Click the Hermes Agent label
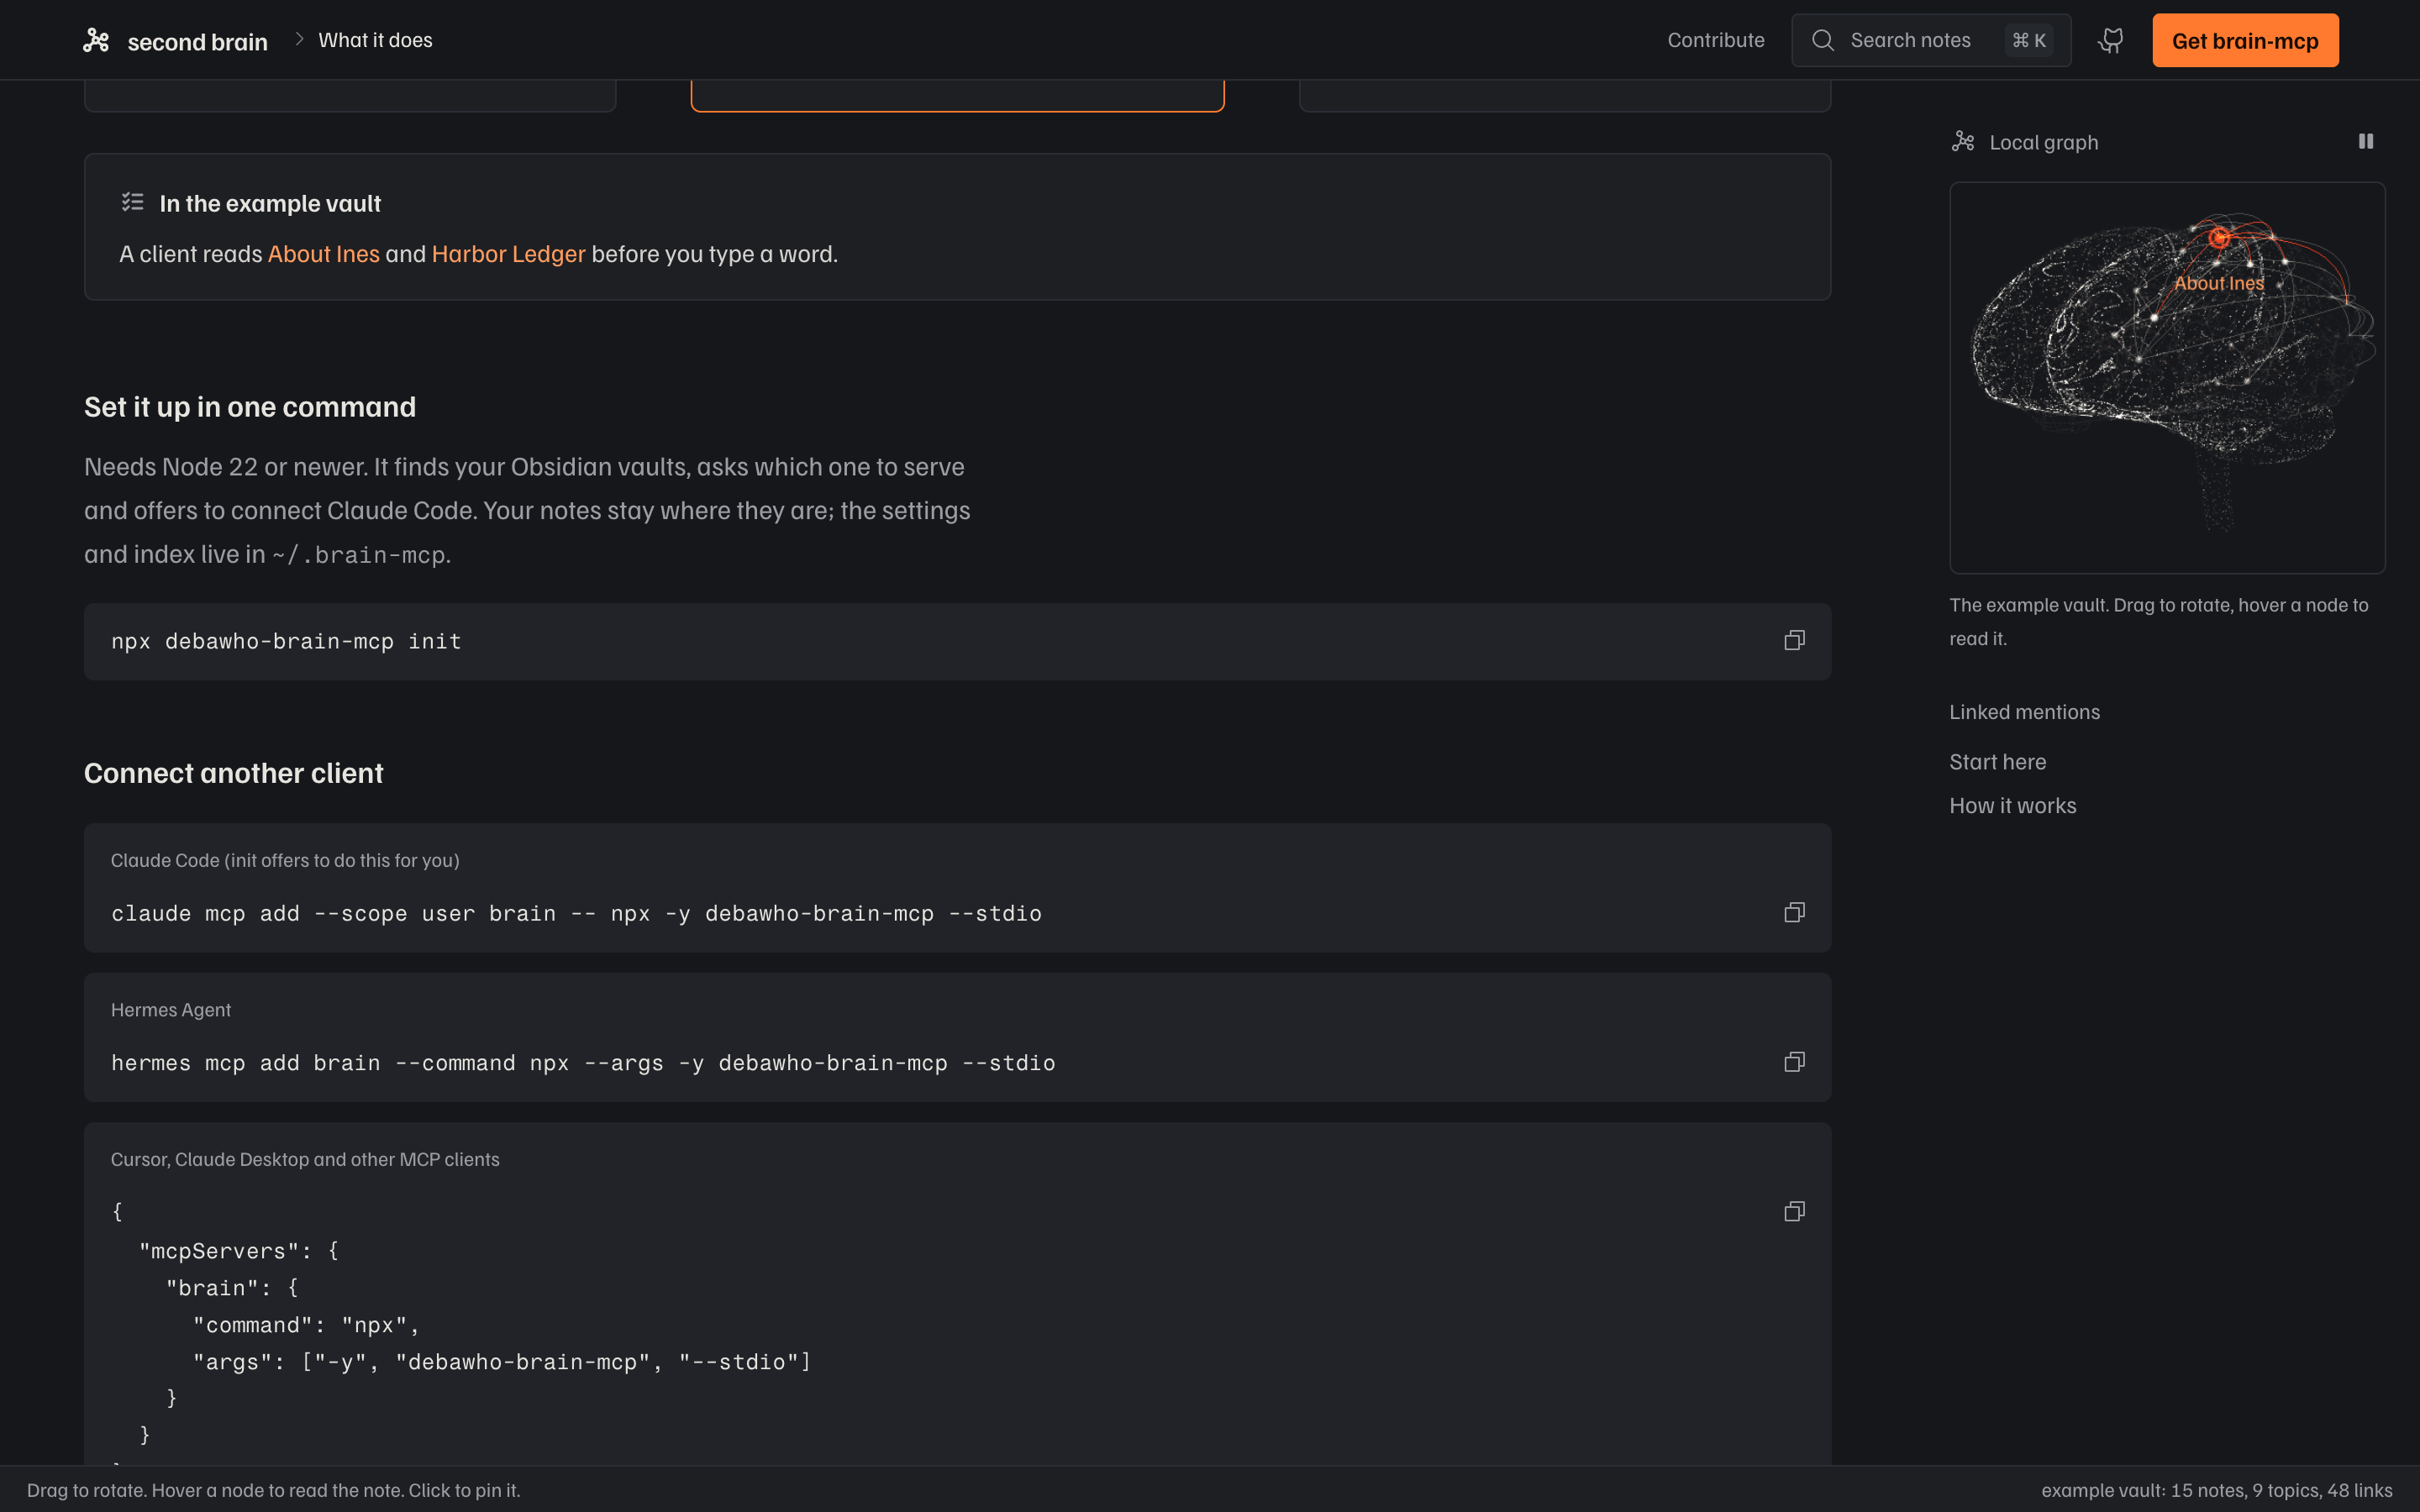Image resolution: width=2420 pixels, height=1512 pixels. click(171, 1010)
